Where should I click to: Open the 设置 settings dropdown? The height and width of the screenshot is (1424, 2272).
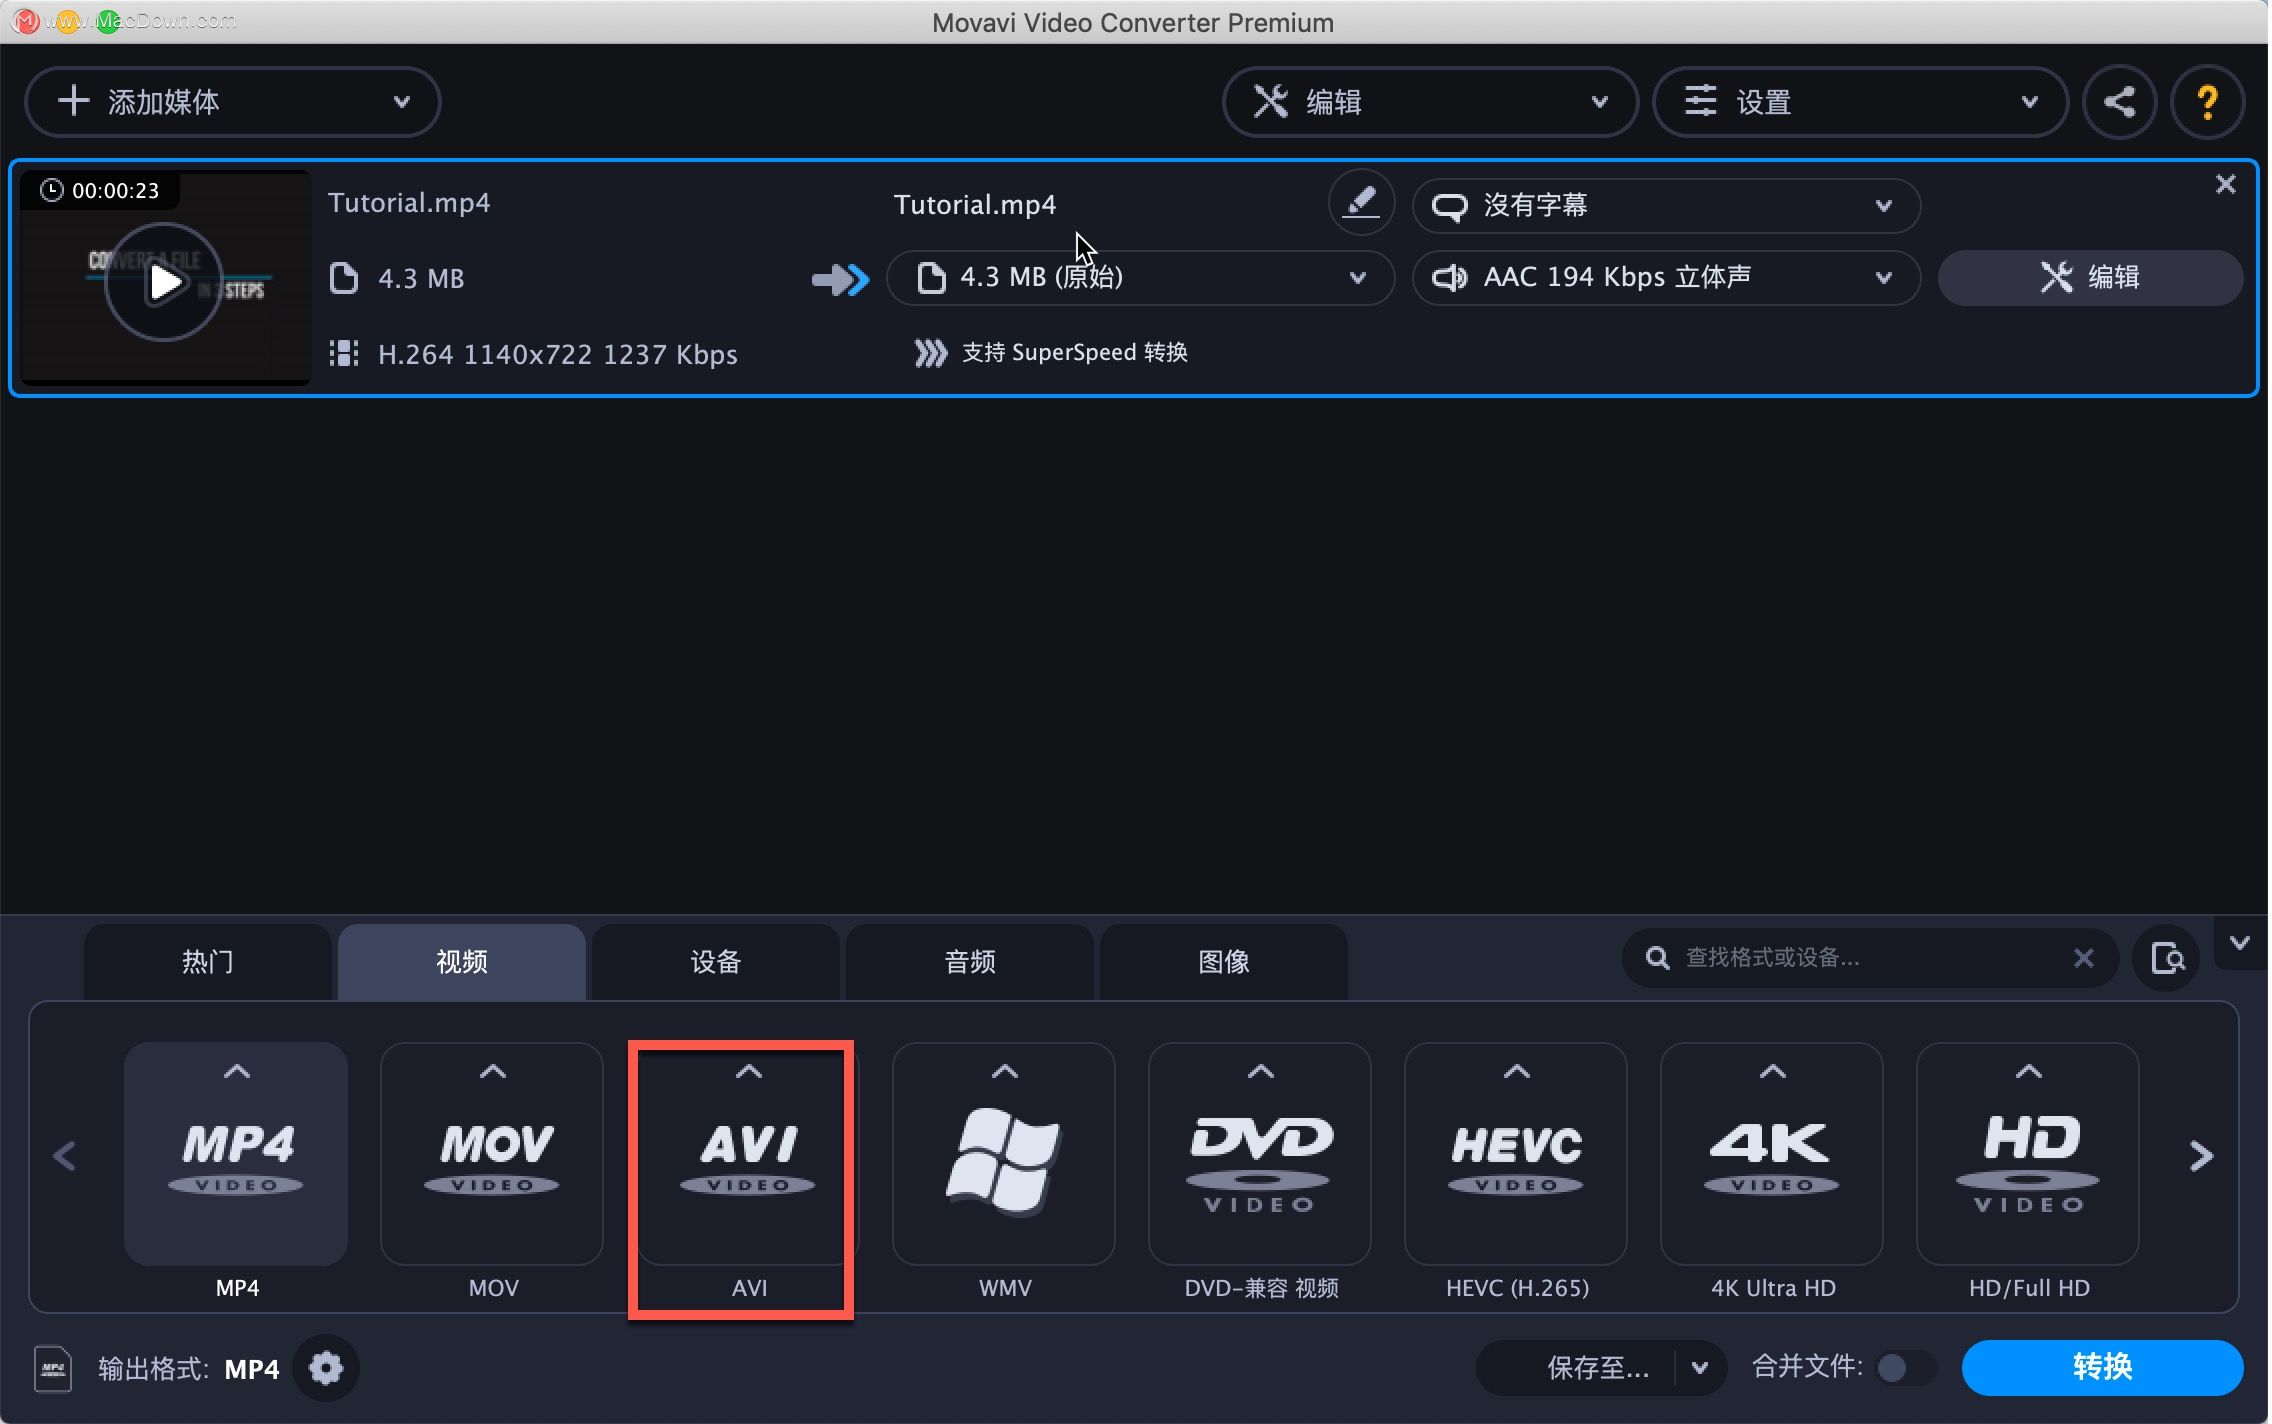coord(1860,101)
